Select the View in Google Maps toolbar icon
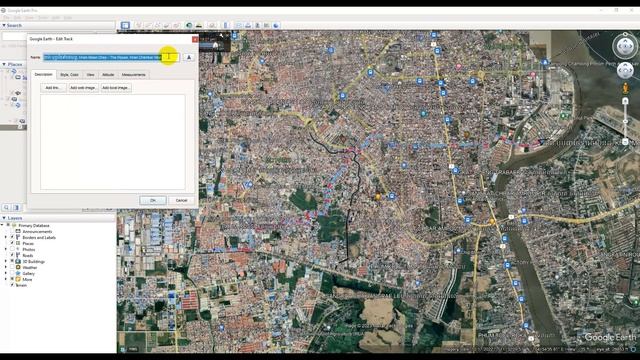640x360 pixels. pyautogui.click(x=267, y=25)
